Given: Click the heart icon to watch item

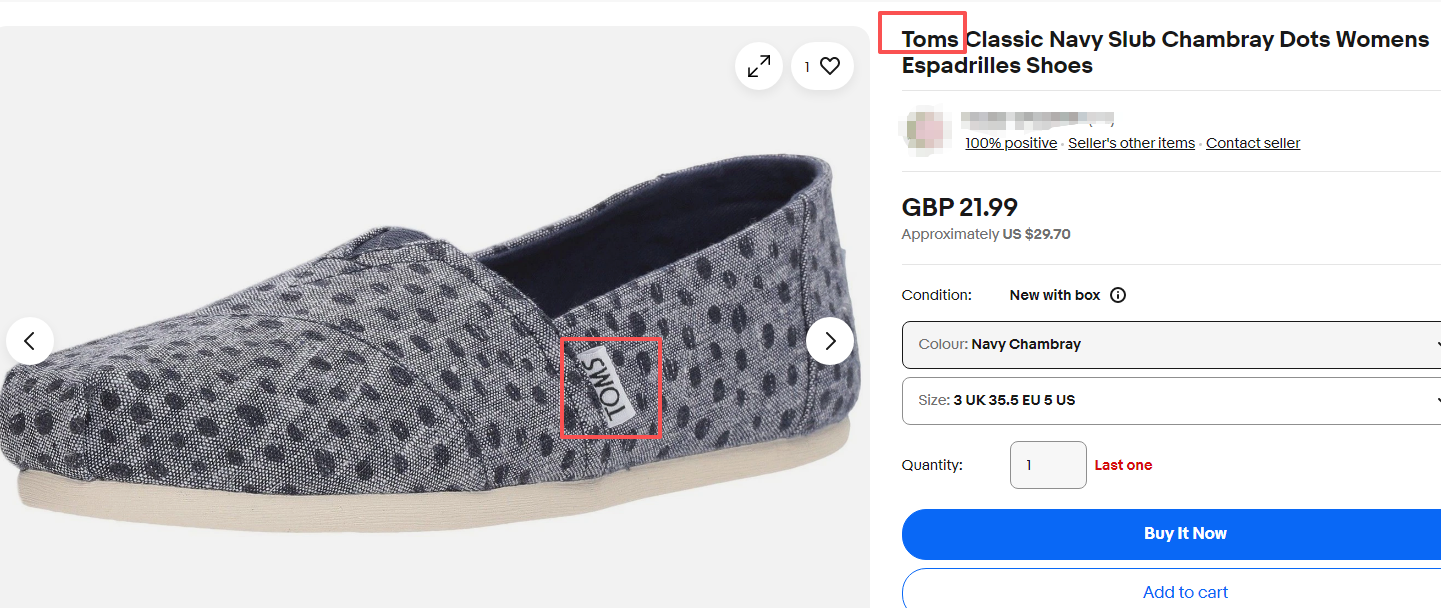Looking at the screenshot, I should [829, 67].
